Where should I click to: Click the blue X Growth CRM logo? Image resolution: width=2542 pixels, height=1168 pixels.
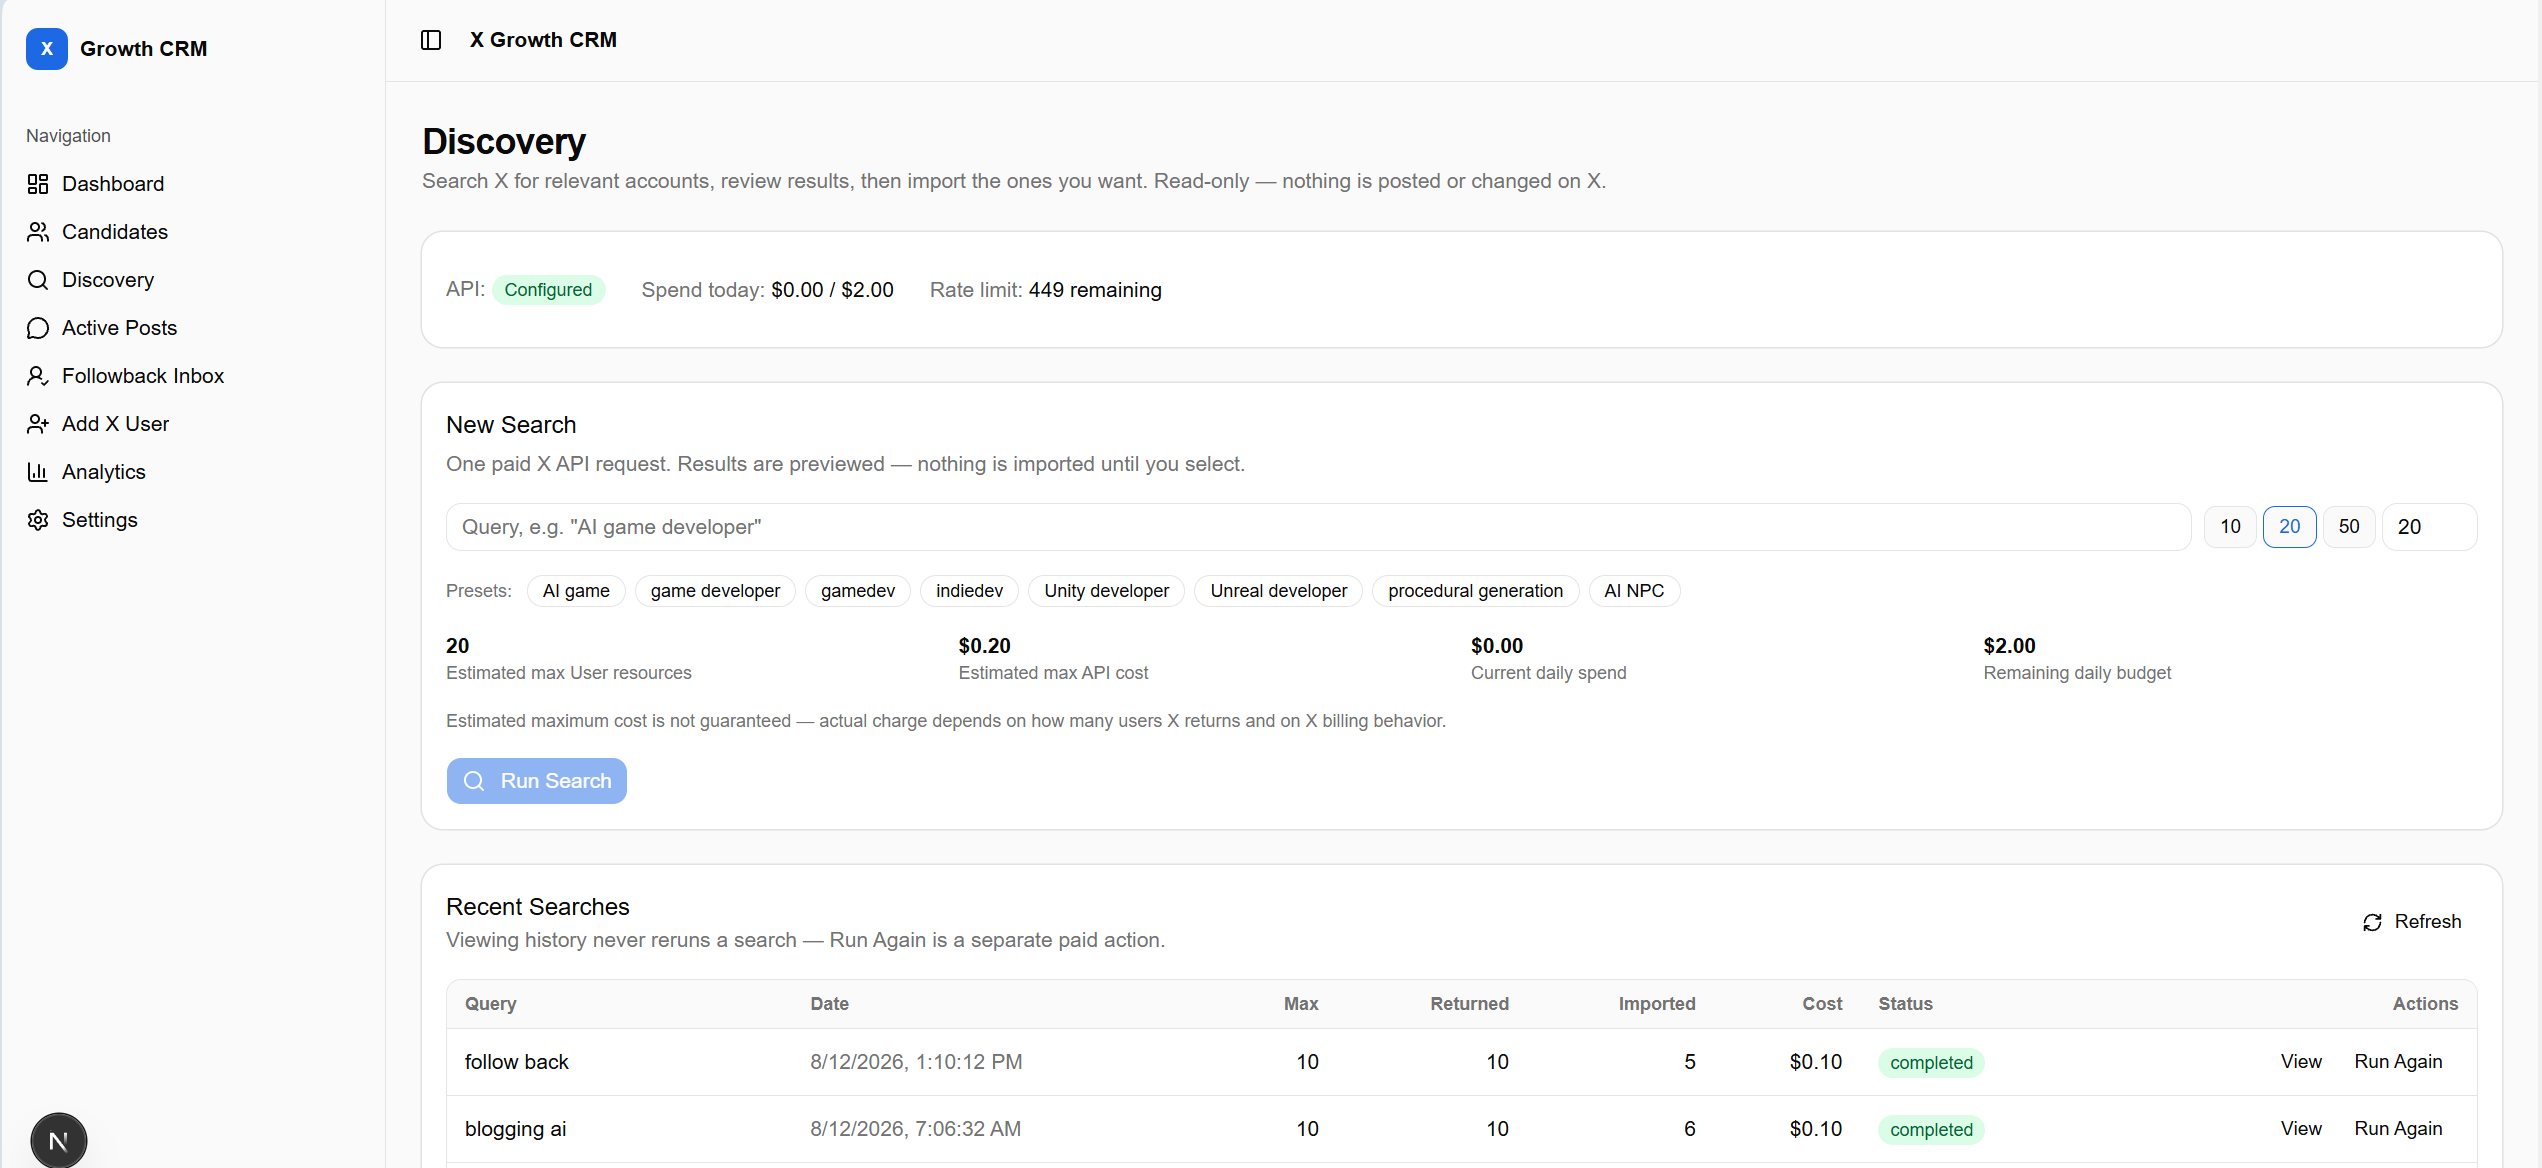(47, 49)
